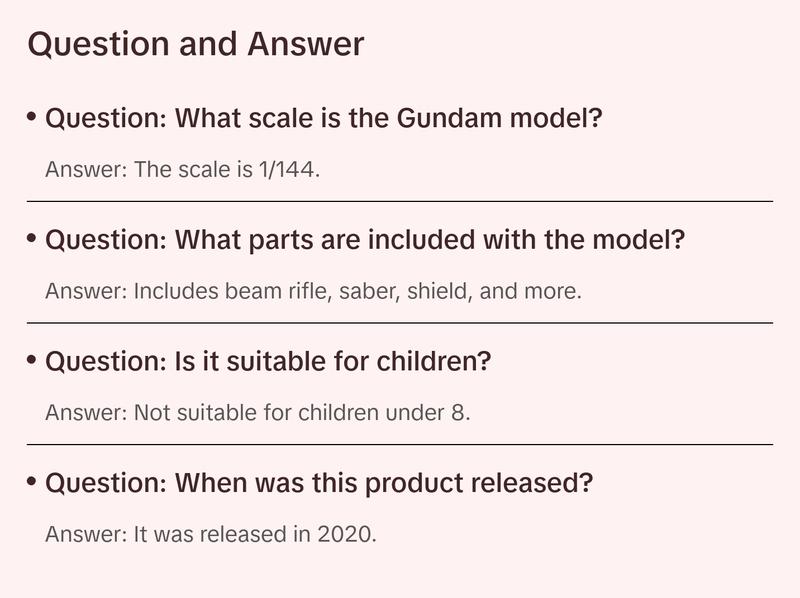Click the answer stating scale is 1/144
Image resolution: width=800 pixels, height=598 pixels.
[182, 169]
